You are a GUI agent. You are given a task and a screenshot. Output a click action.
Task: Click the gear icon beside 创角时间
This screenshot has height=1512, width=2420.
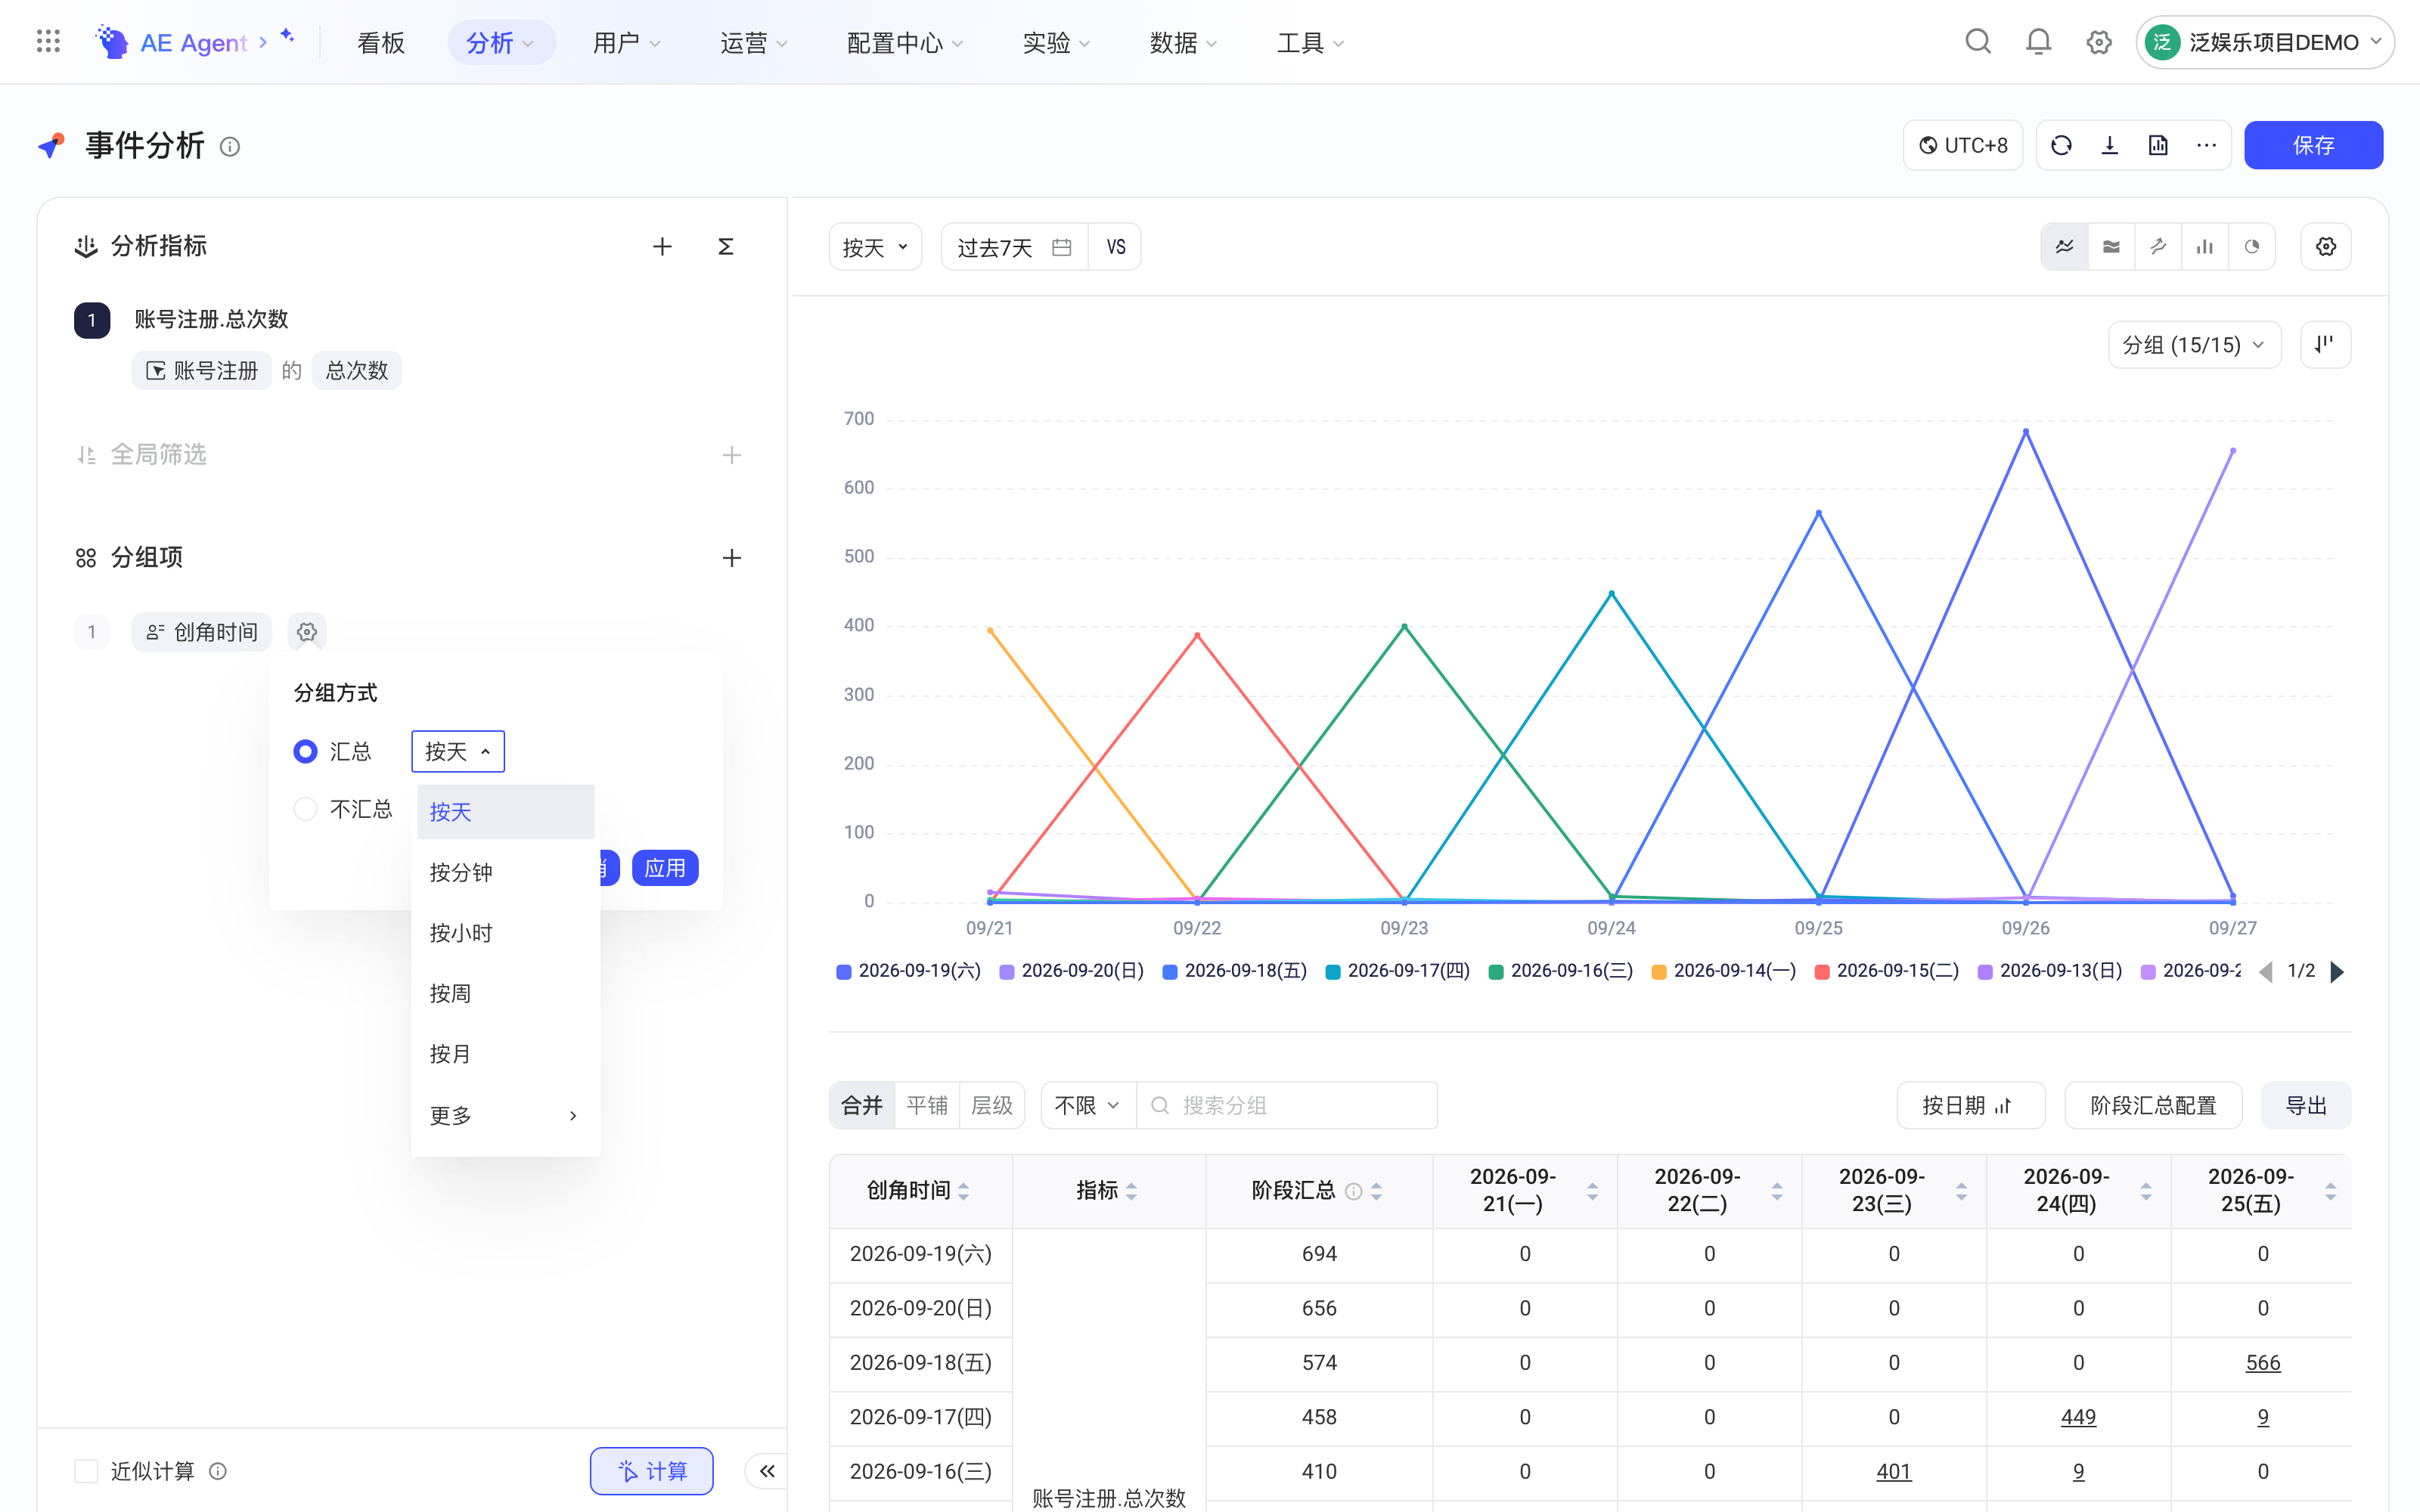coord(307,632)
